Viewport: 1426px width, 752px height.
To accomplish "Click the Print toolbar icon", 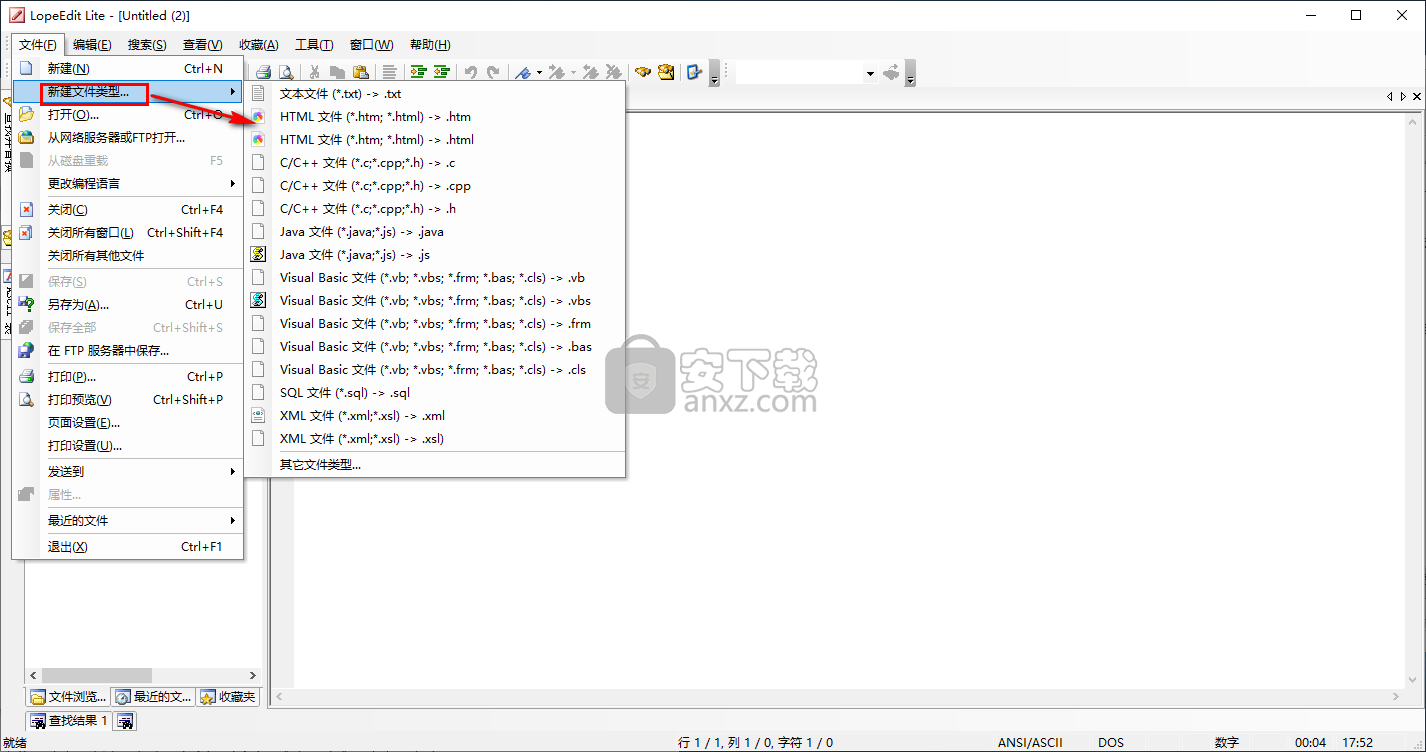I will (264, 72).
